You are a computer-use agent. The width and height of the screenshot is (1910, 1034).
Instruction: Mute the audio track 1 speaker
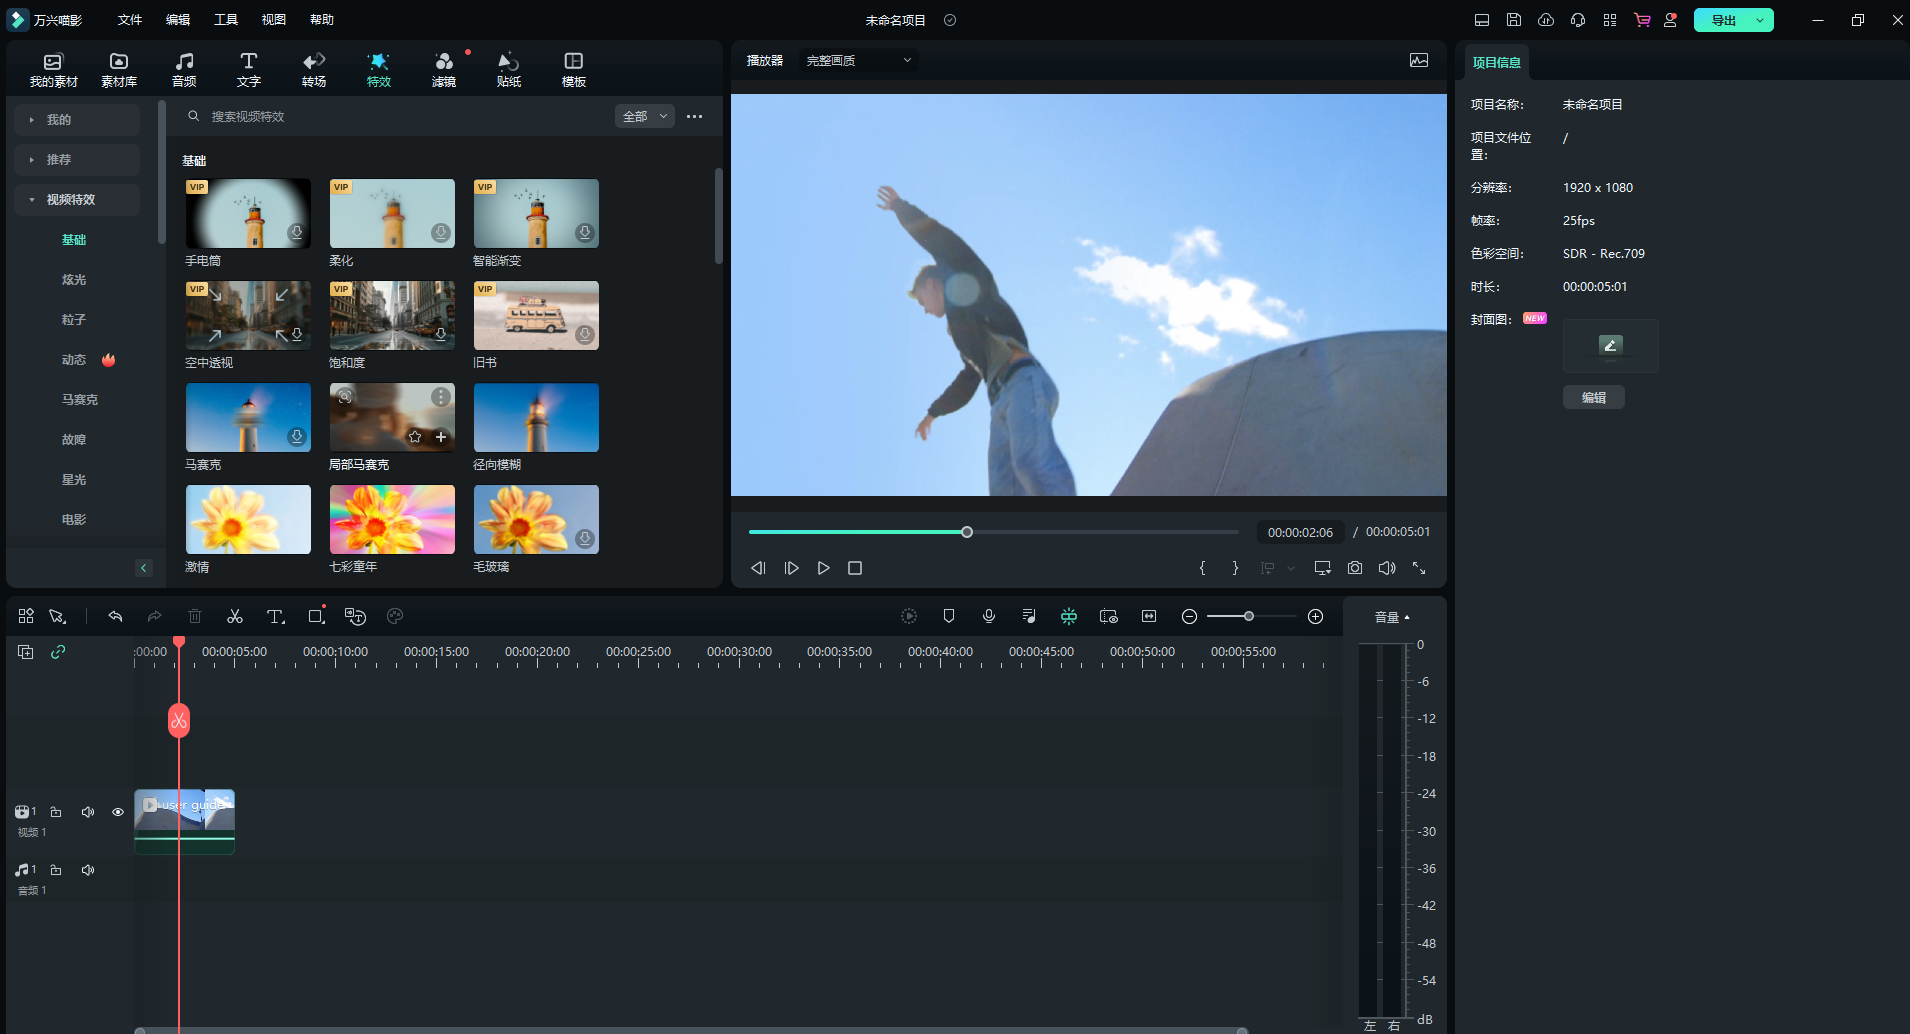click(x=88, y=870)
